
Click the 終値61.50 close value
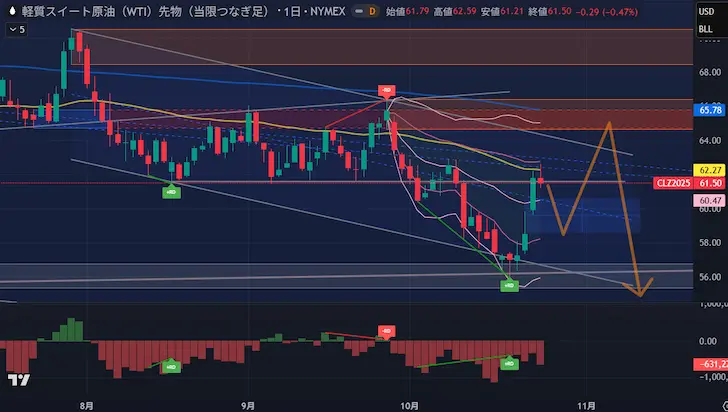(550, 11)
